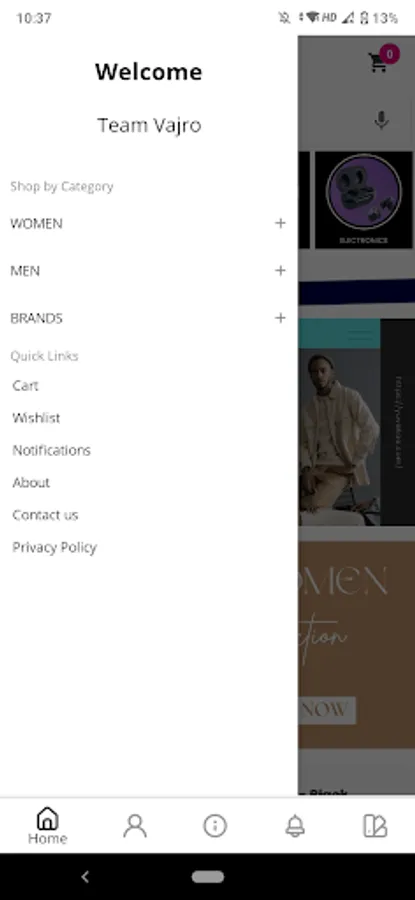415x900 pixels.
Task: Open the About link
Action: [x=31, y=482]
